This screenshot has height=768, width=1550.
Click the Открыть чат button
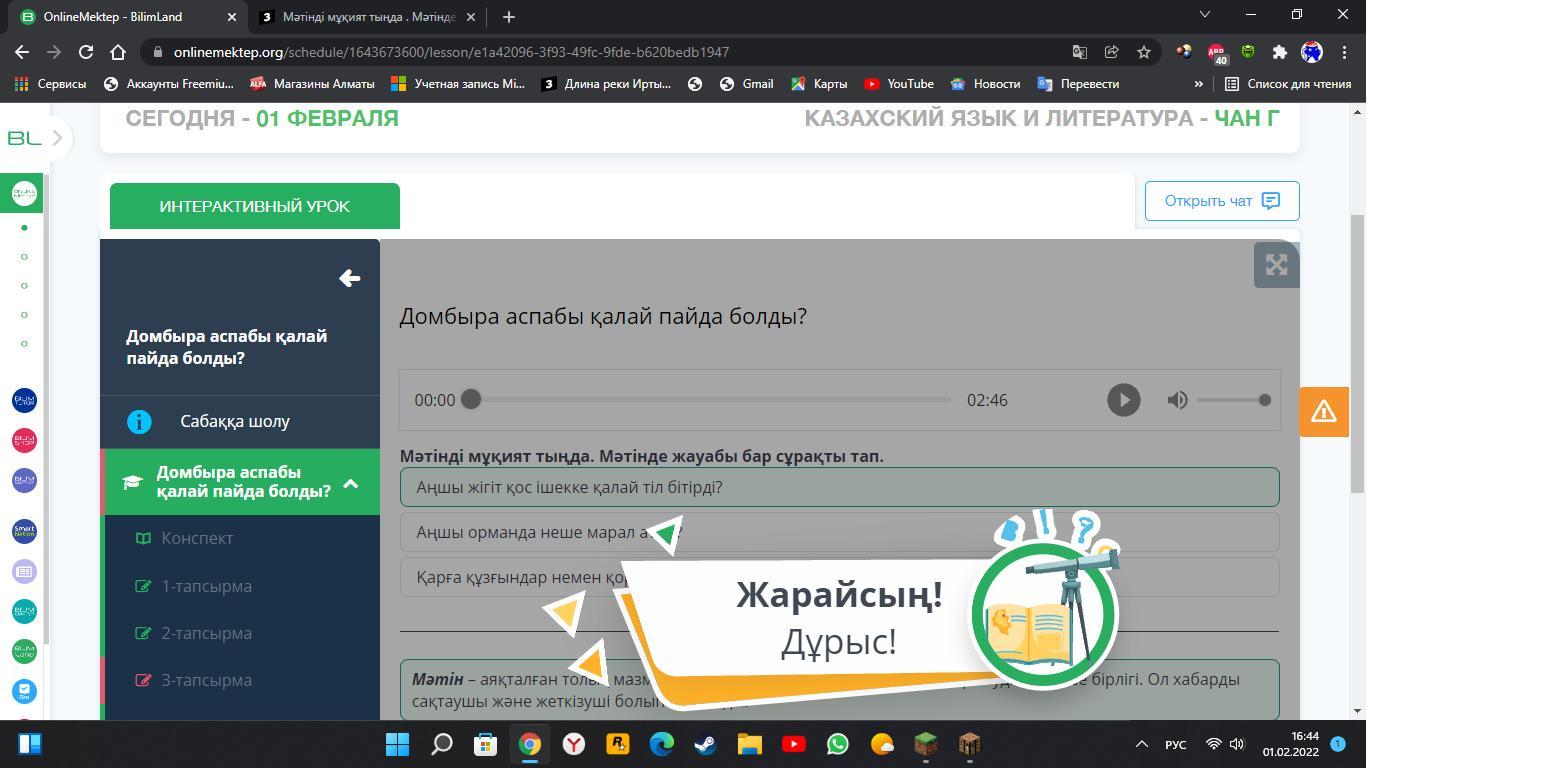click(x=1221, y=201)
